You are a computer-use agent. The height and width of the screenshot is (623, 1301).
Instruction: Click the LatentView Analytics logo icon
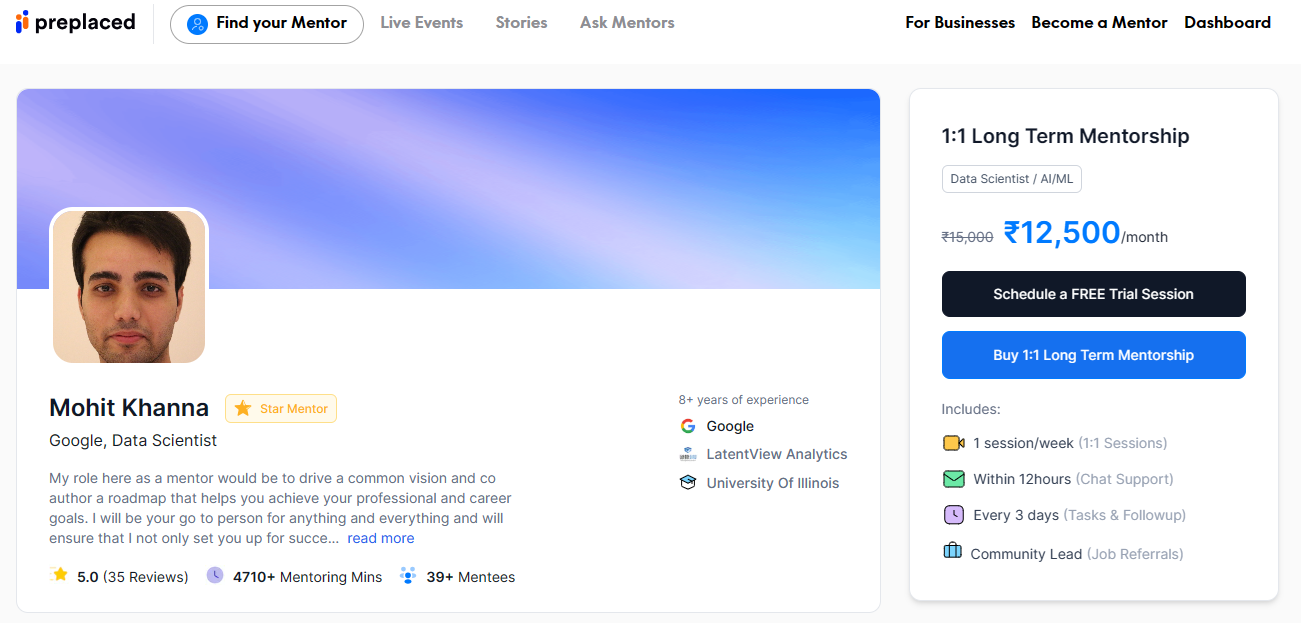pyautogui.click(x=688, y=454)
